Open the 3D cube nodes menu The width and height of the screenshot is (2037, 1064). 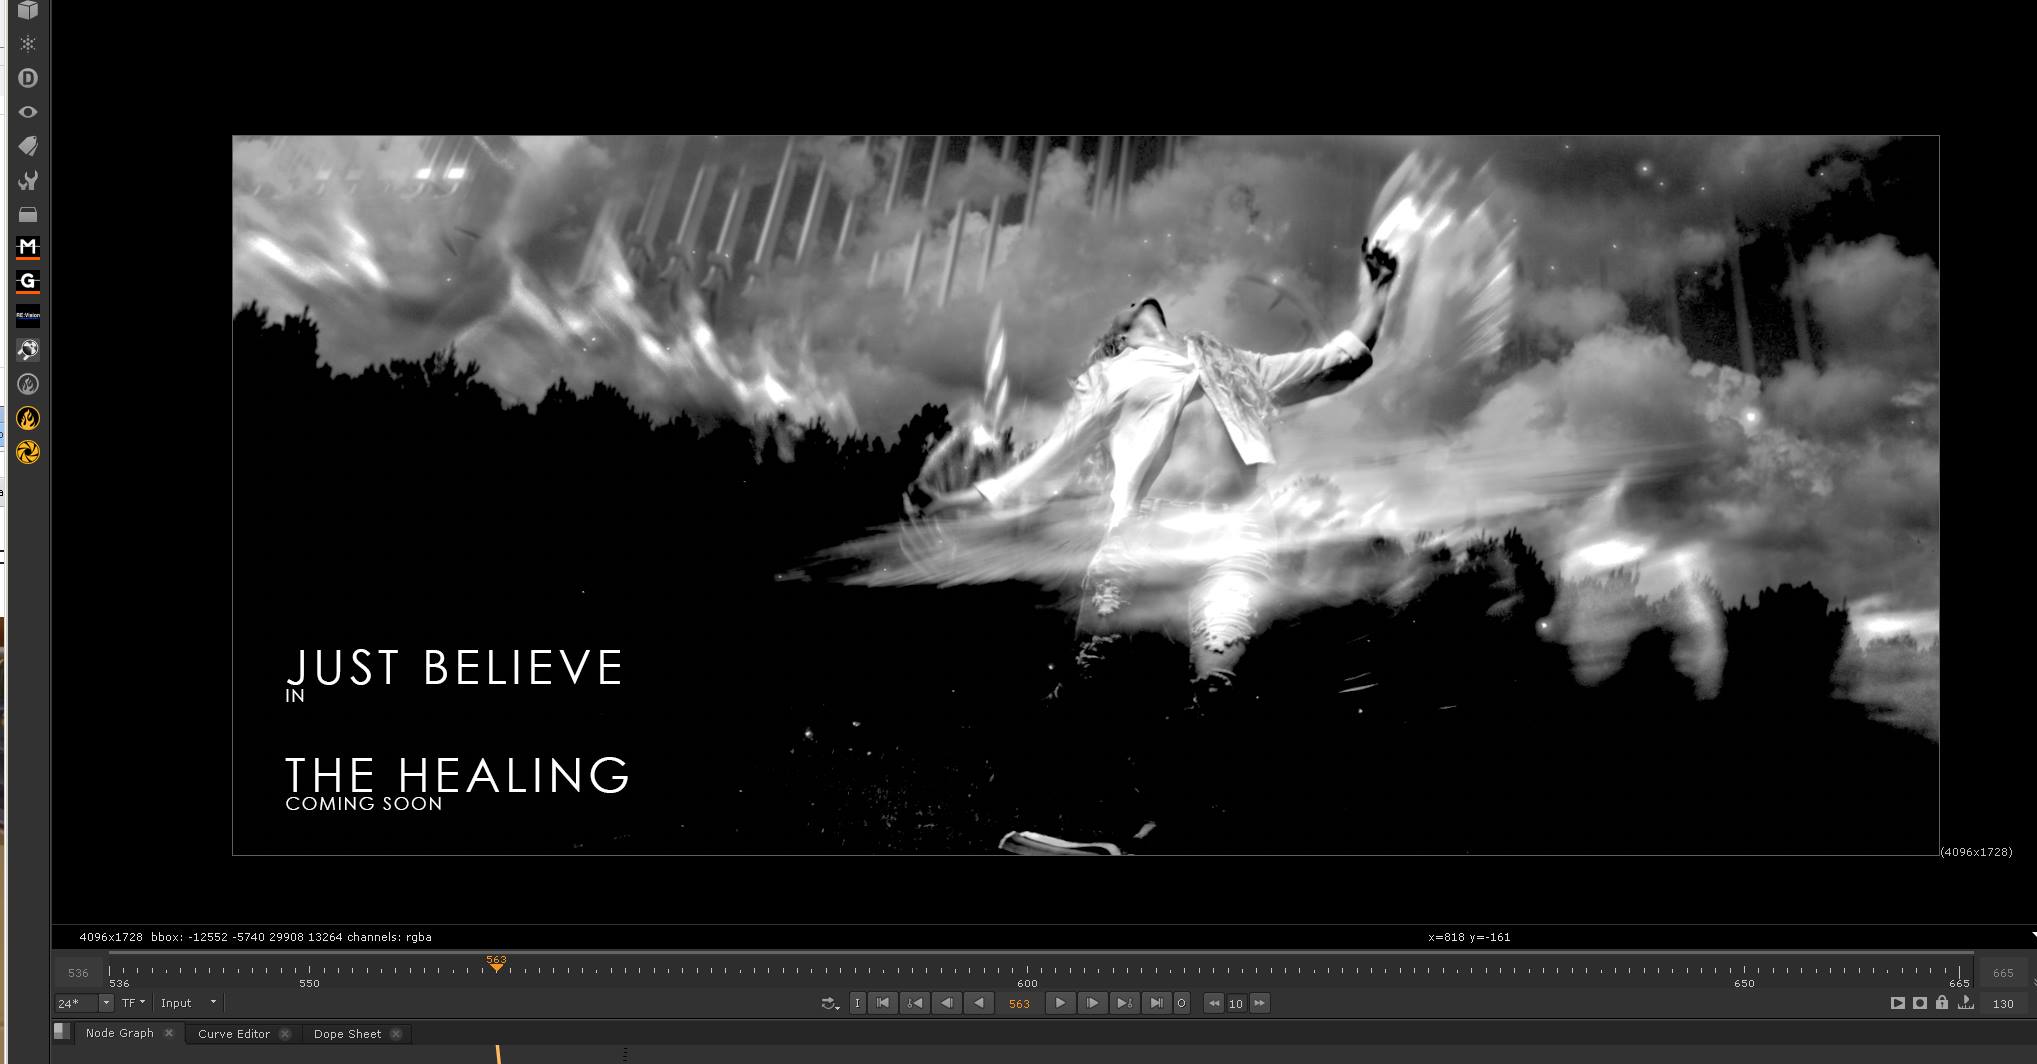pyautogui.click(x=28, y=11)
